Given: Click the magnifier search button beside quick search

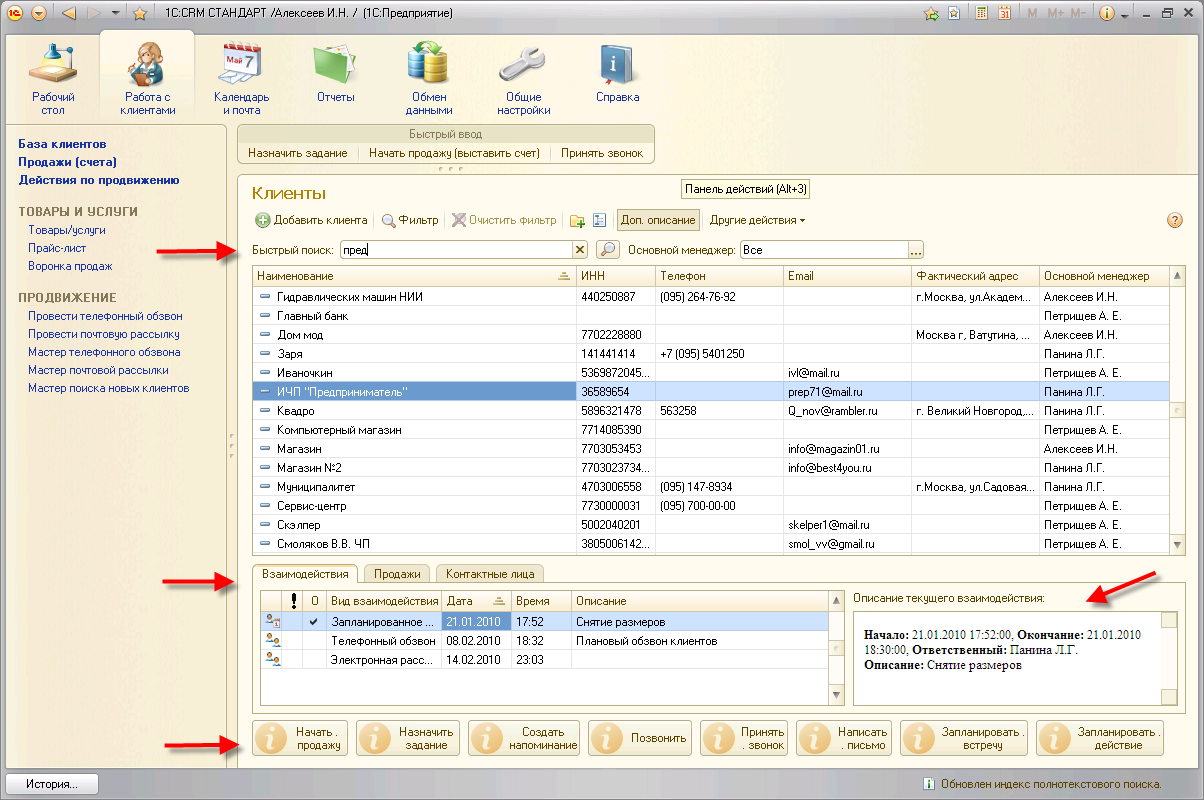Looking at the screenshot, I should pyautogui.click(x=607, y=250).
